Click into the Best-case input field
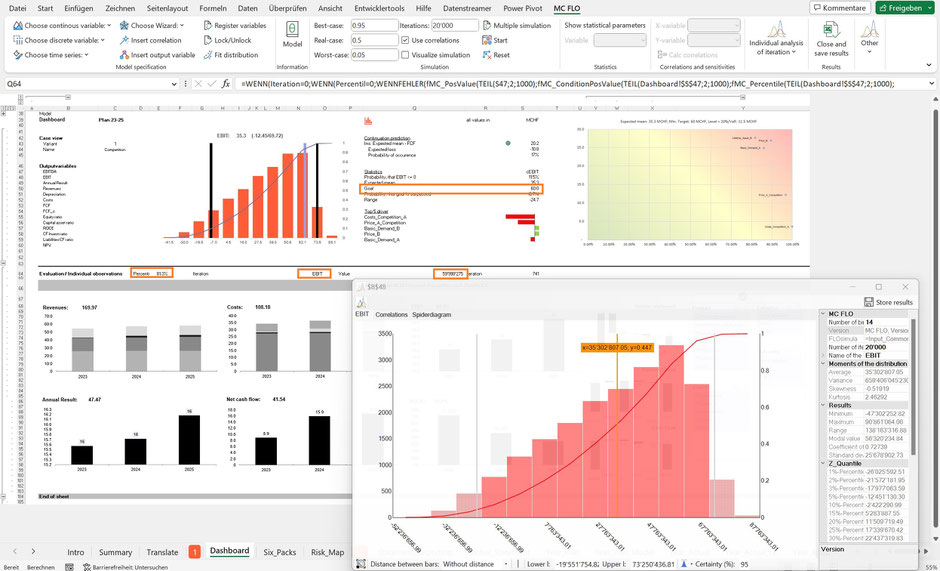The height and width of the screenshot is (571, 940). pos(373,25)
